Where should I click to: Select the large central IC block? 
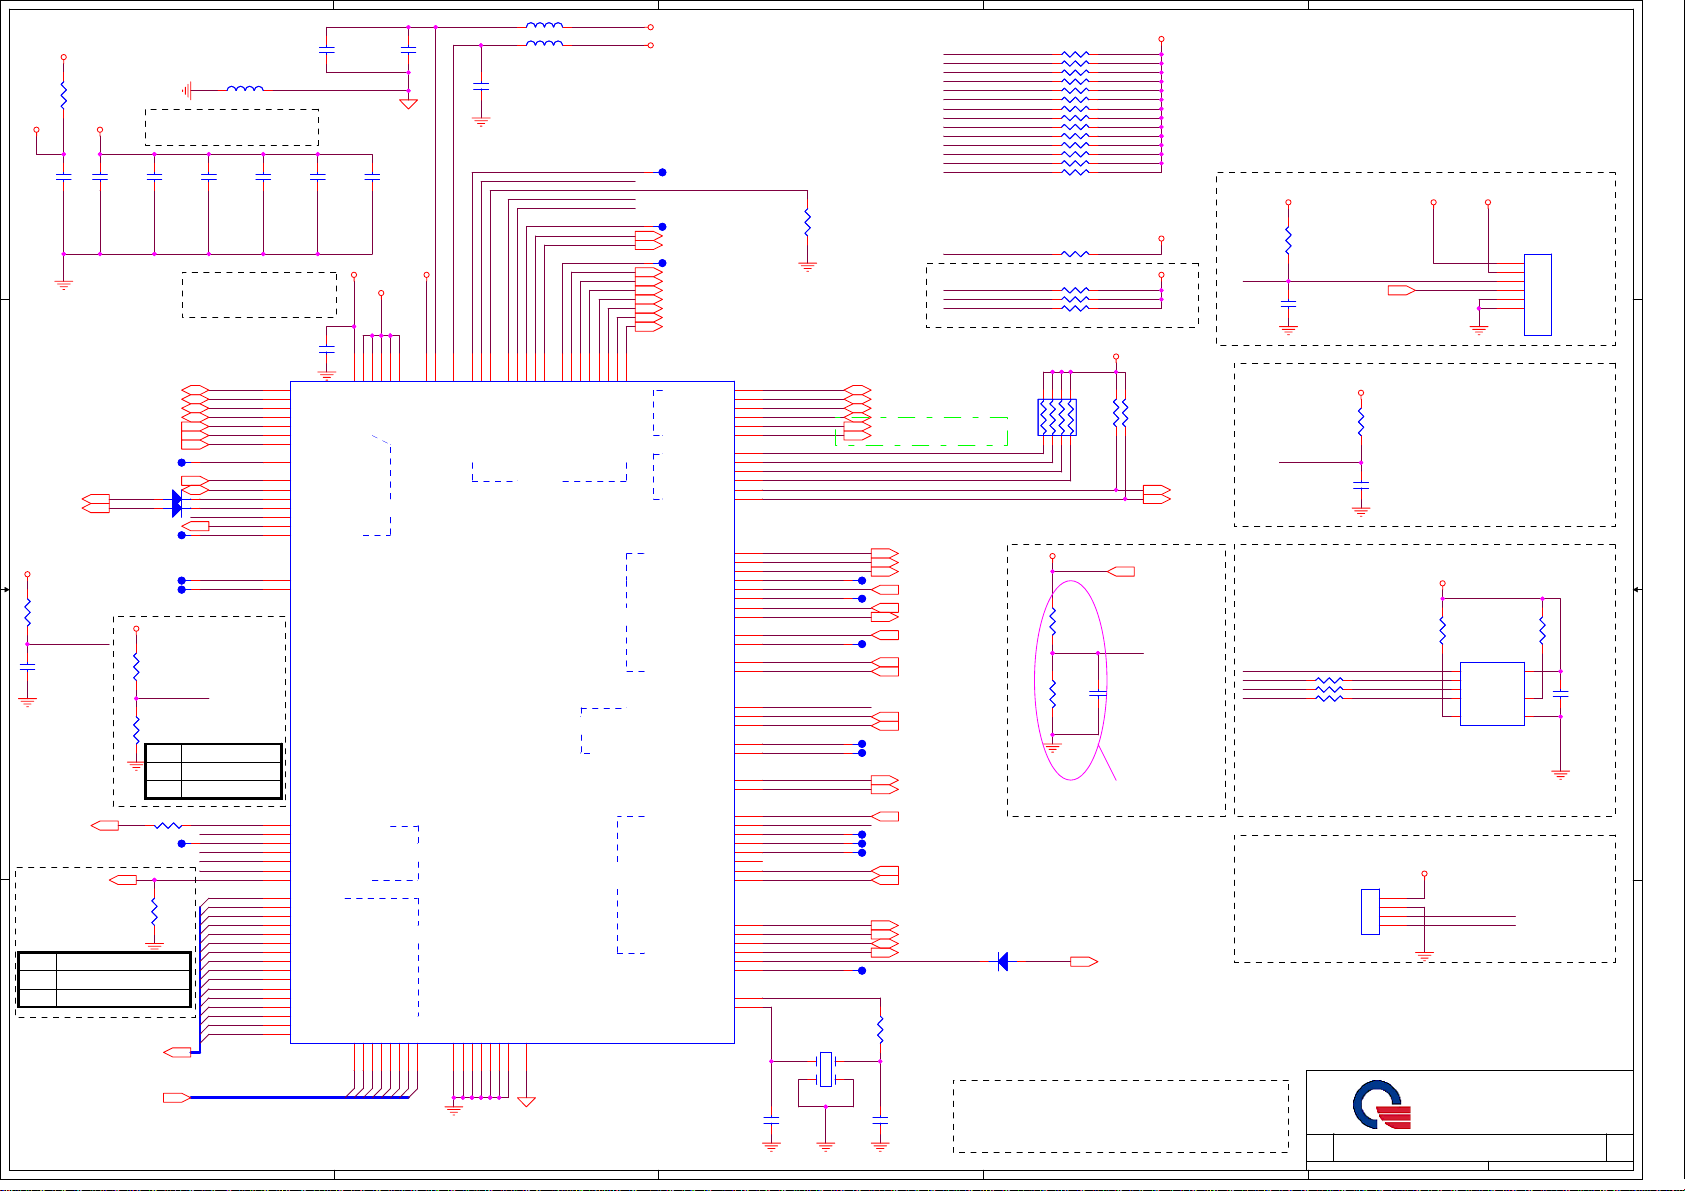512,712
